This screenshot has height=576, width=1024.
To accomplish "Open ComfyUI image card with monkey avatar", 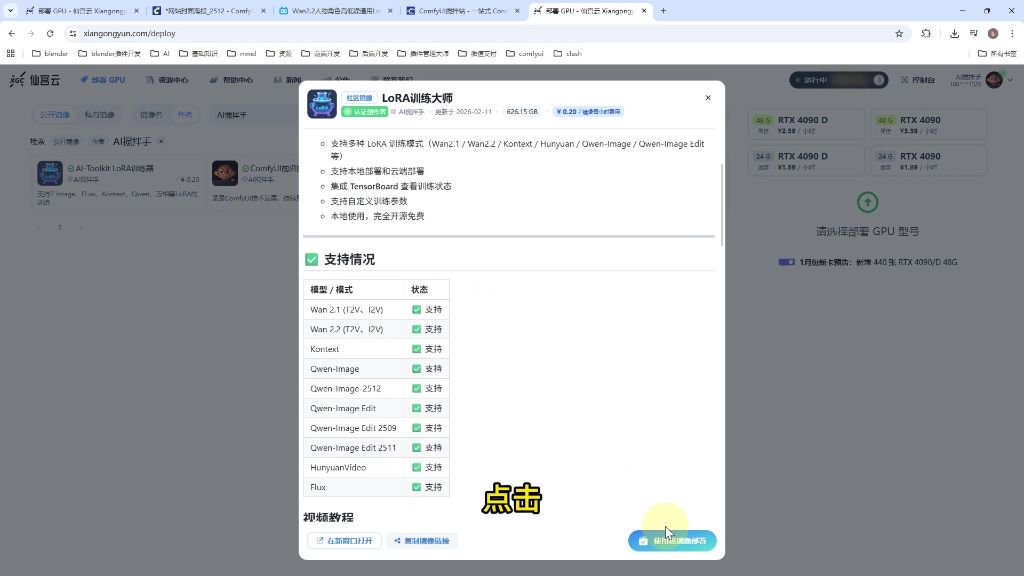I will tap(255, 184).
